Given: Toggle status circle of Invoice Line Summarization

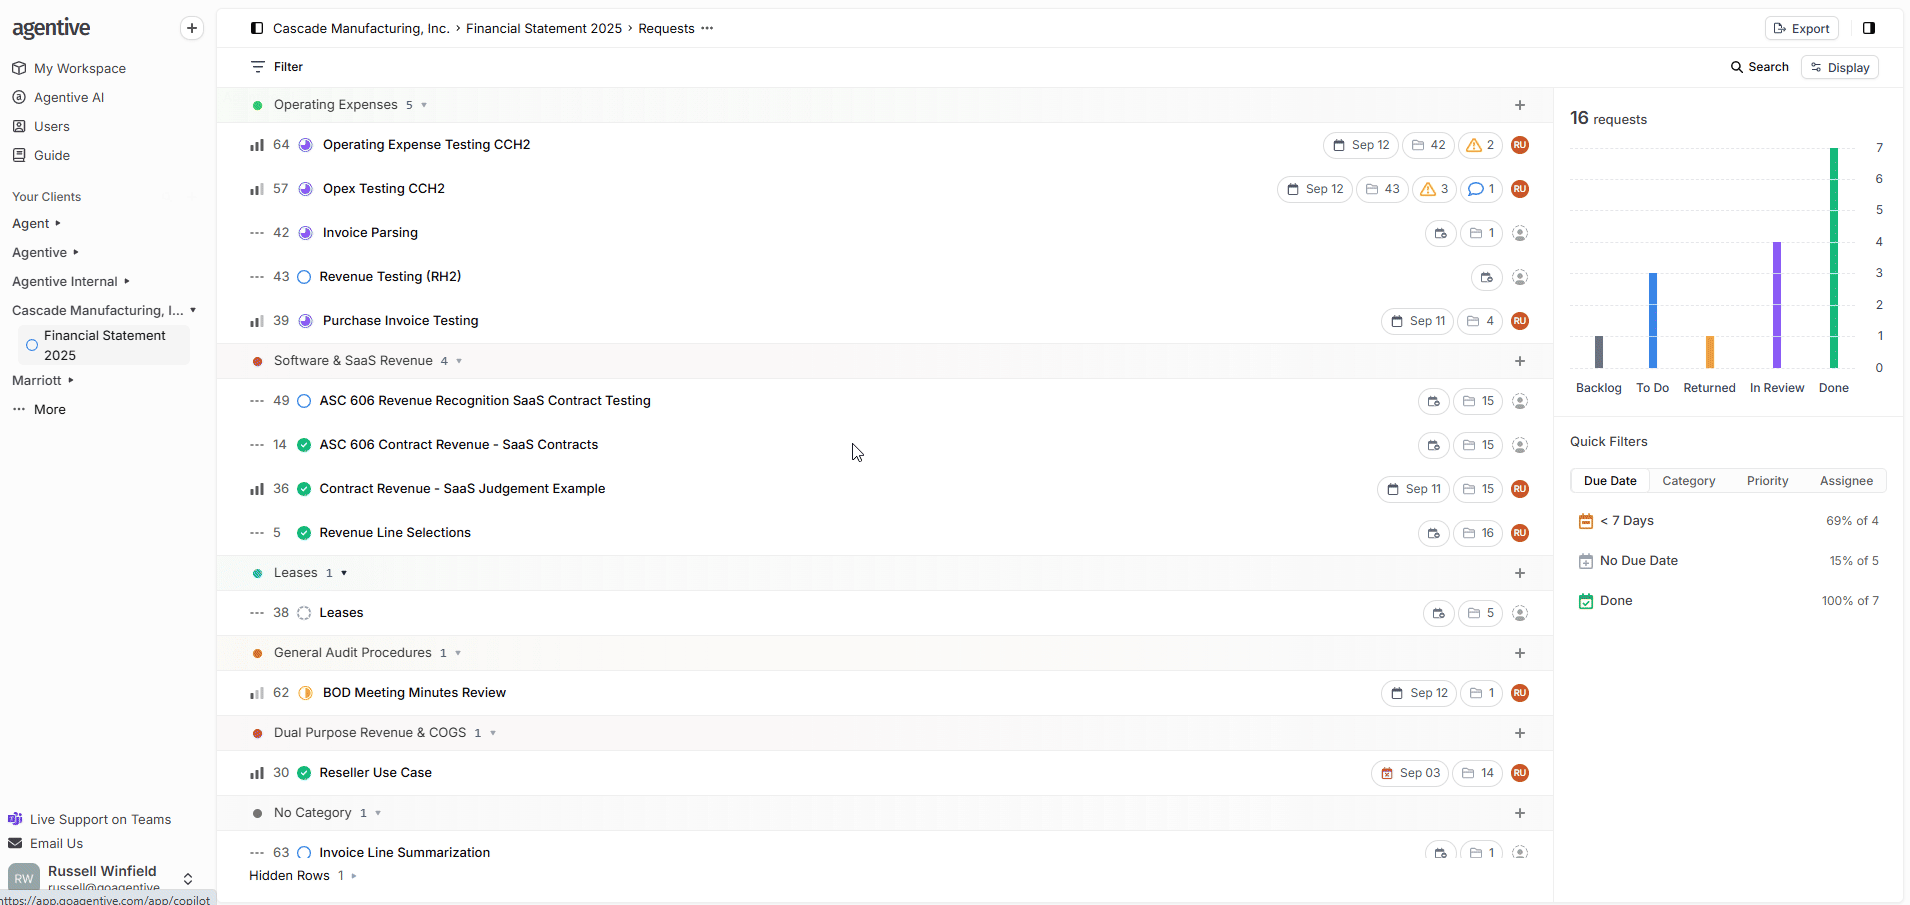Looking at the screenshot, I should [304, 853].
